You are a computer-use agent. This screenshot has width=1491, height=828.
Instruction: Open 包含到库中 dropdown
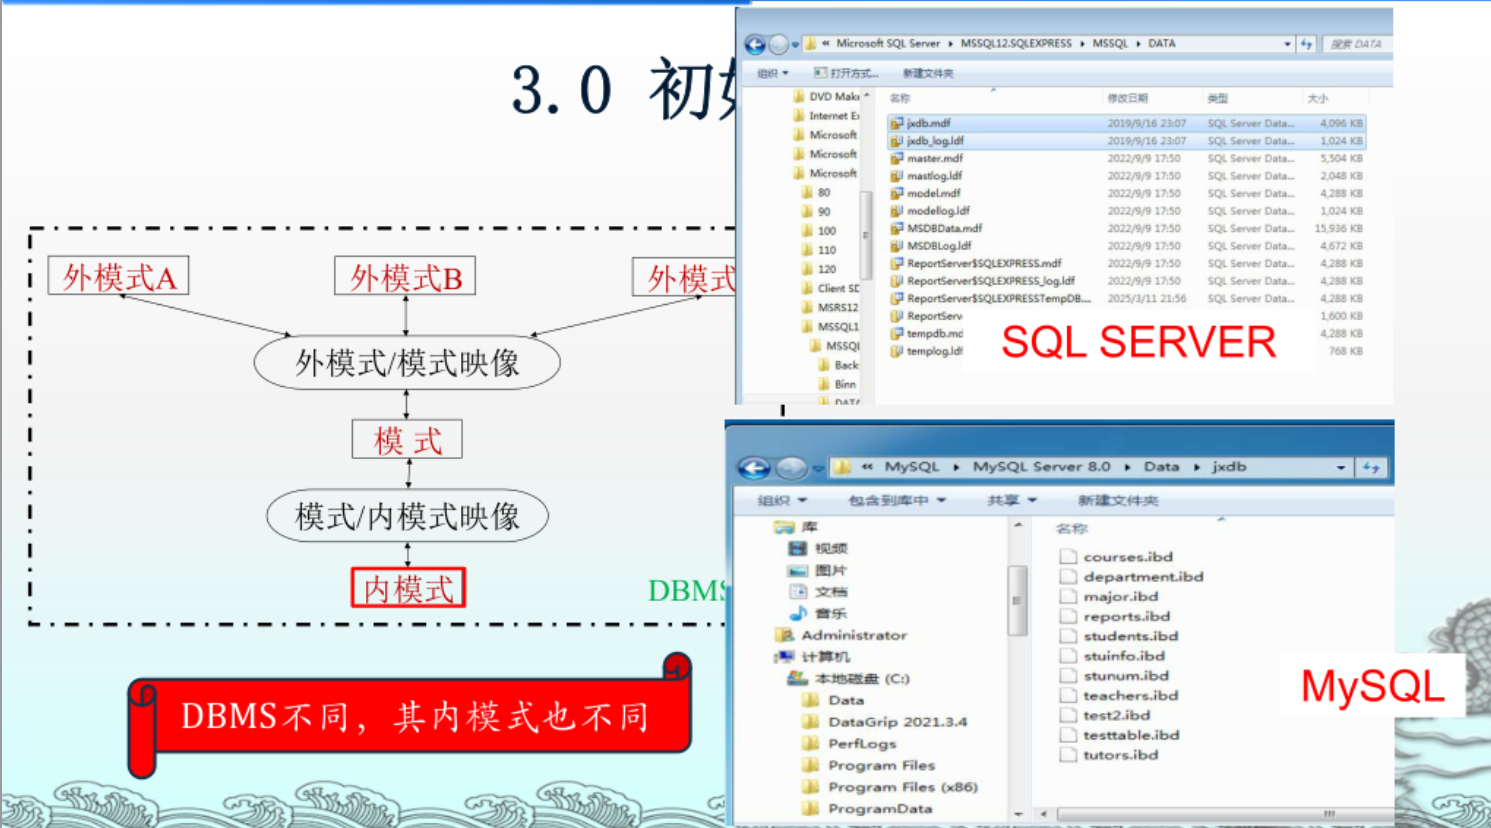tap(897, 500)
